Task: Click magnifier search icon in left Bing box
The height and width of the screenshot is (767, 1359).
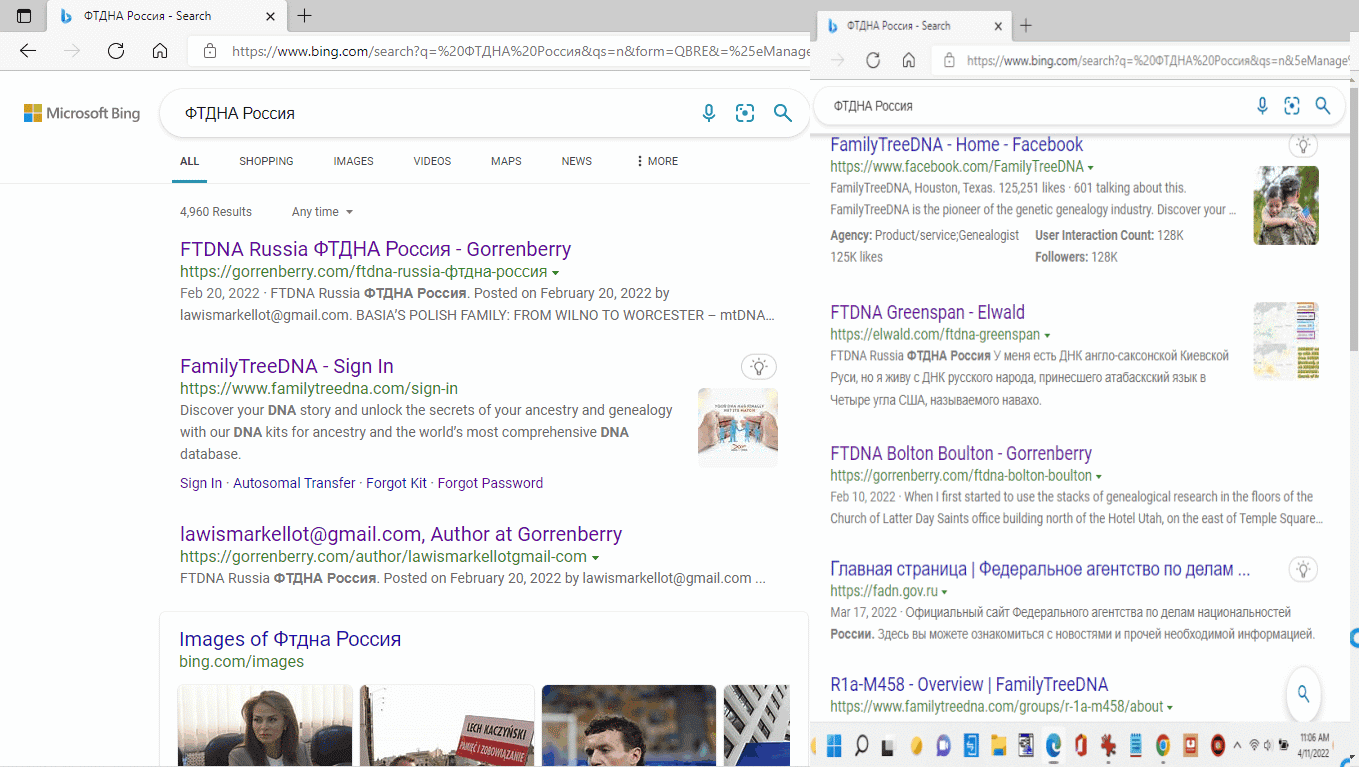Action: [x=783, y=113]
